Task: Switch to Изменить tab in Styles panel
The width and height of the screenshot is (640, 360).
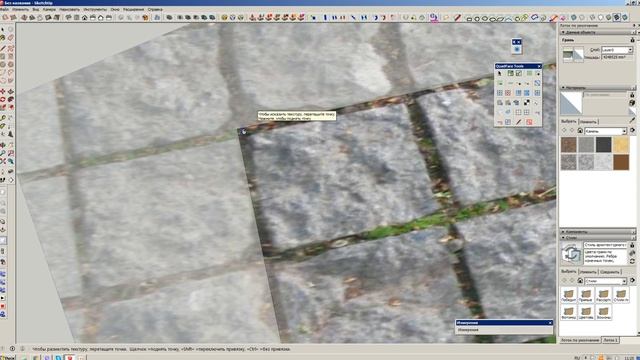Action: (x=588, y=272)
